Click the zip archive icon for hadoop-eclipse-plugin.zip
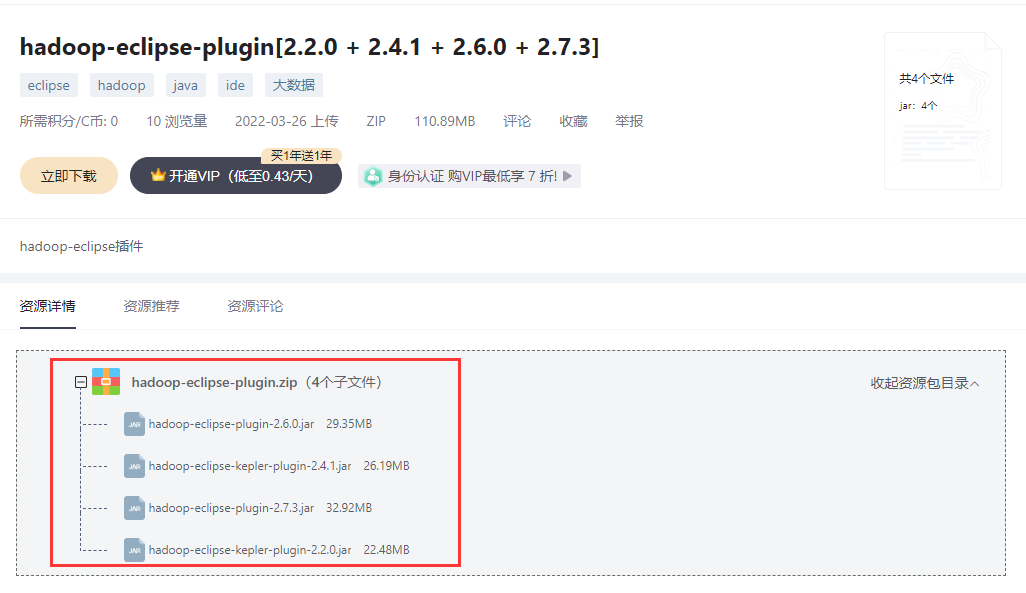 [x=106, y=382]
